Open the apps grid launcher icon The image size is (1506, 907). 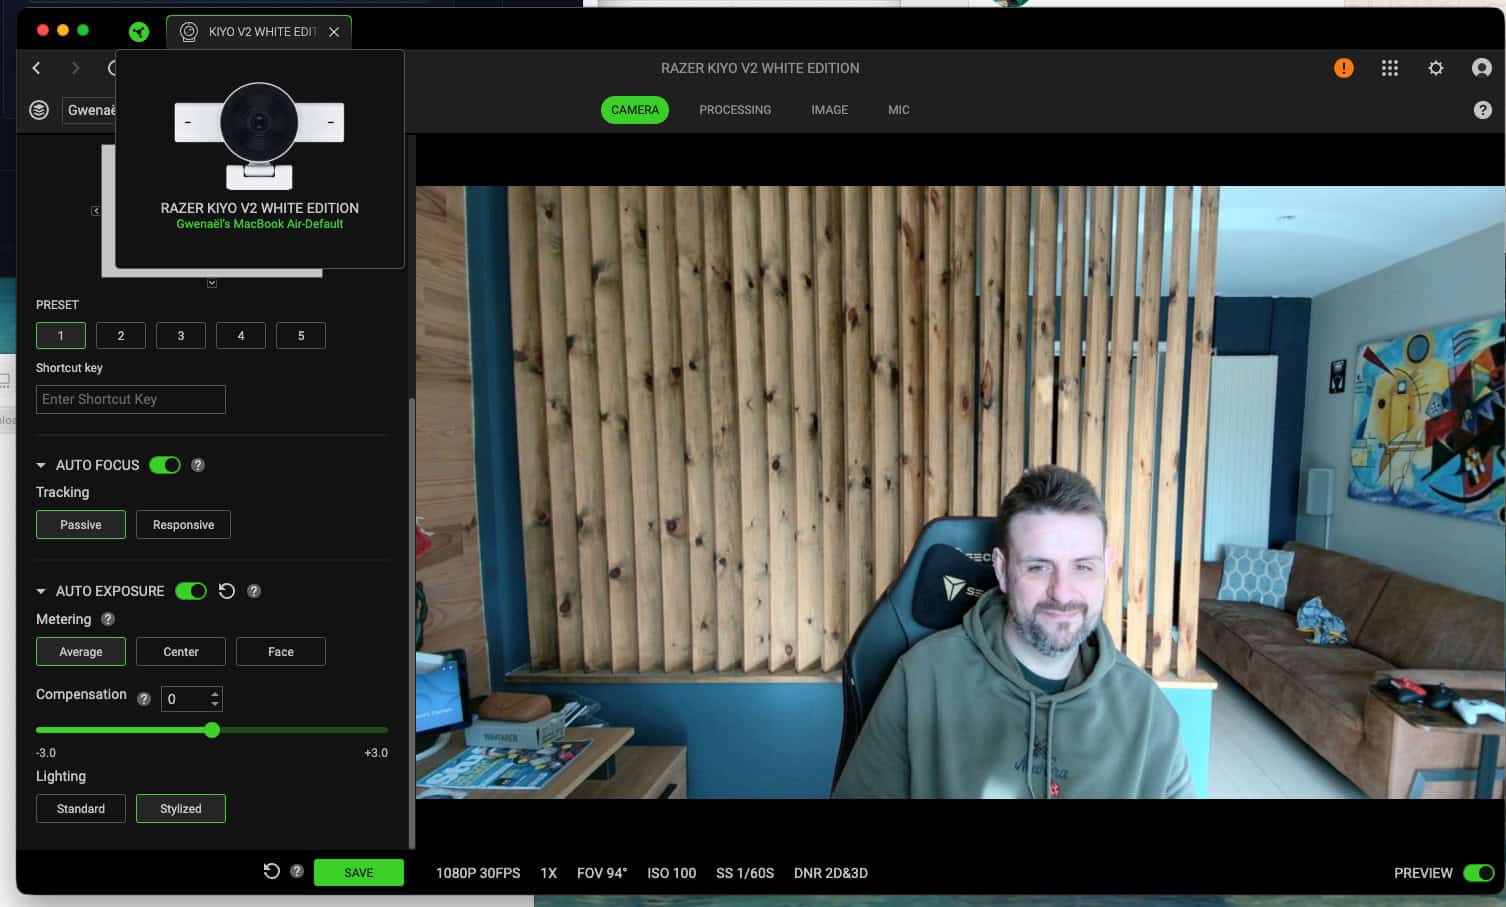(x=1389, y=68)
